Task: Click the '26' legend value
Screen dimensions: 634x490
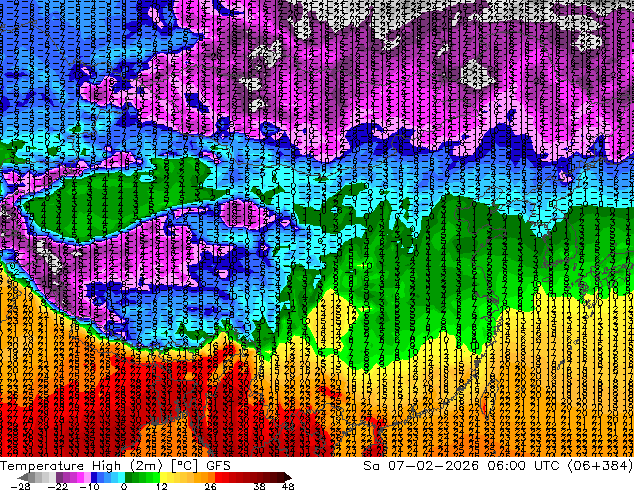Action: (210, 486)
